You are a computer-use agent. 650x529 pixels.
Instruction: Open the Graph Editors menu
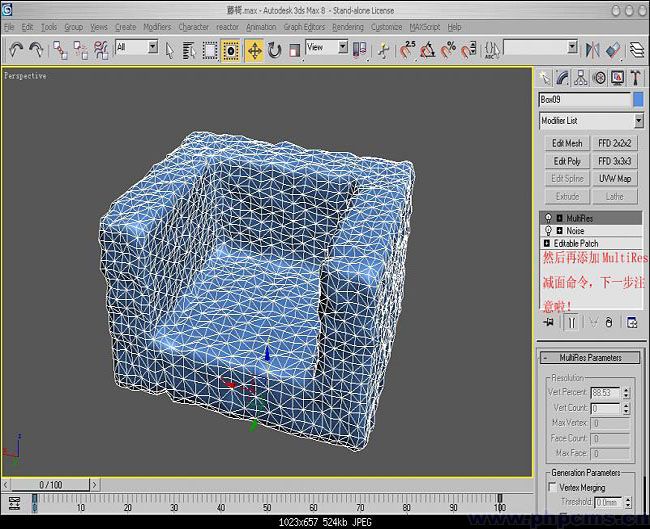(304, 27)
